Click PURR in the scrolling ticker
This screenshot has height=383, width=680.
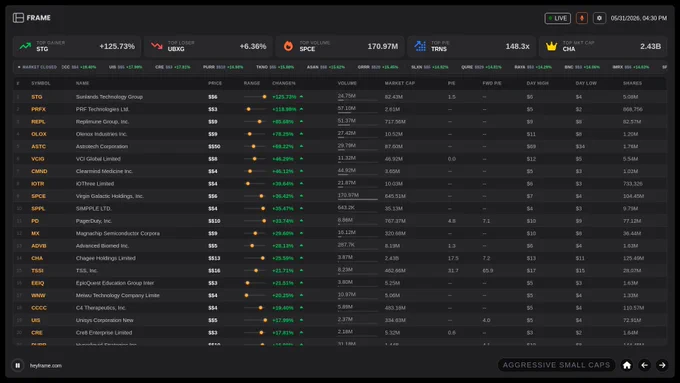[223, 67]
